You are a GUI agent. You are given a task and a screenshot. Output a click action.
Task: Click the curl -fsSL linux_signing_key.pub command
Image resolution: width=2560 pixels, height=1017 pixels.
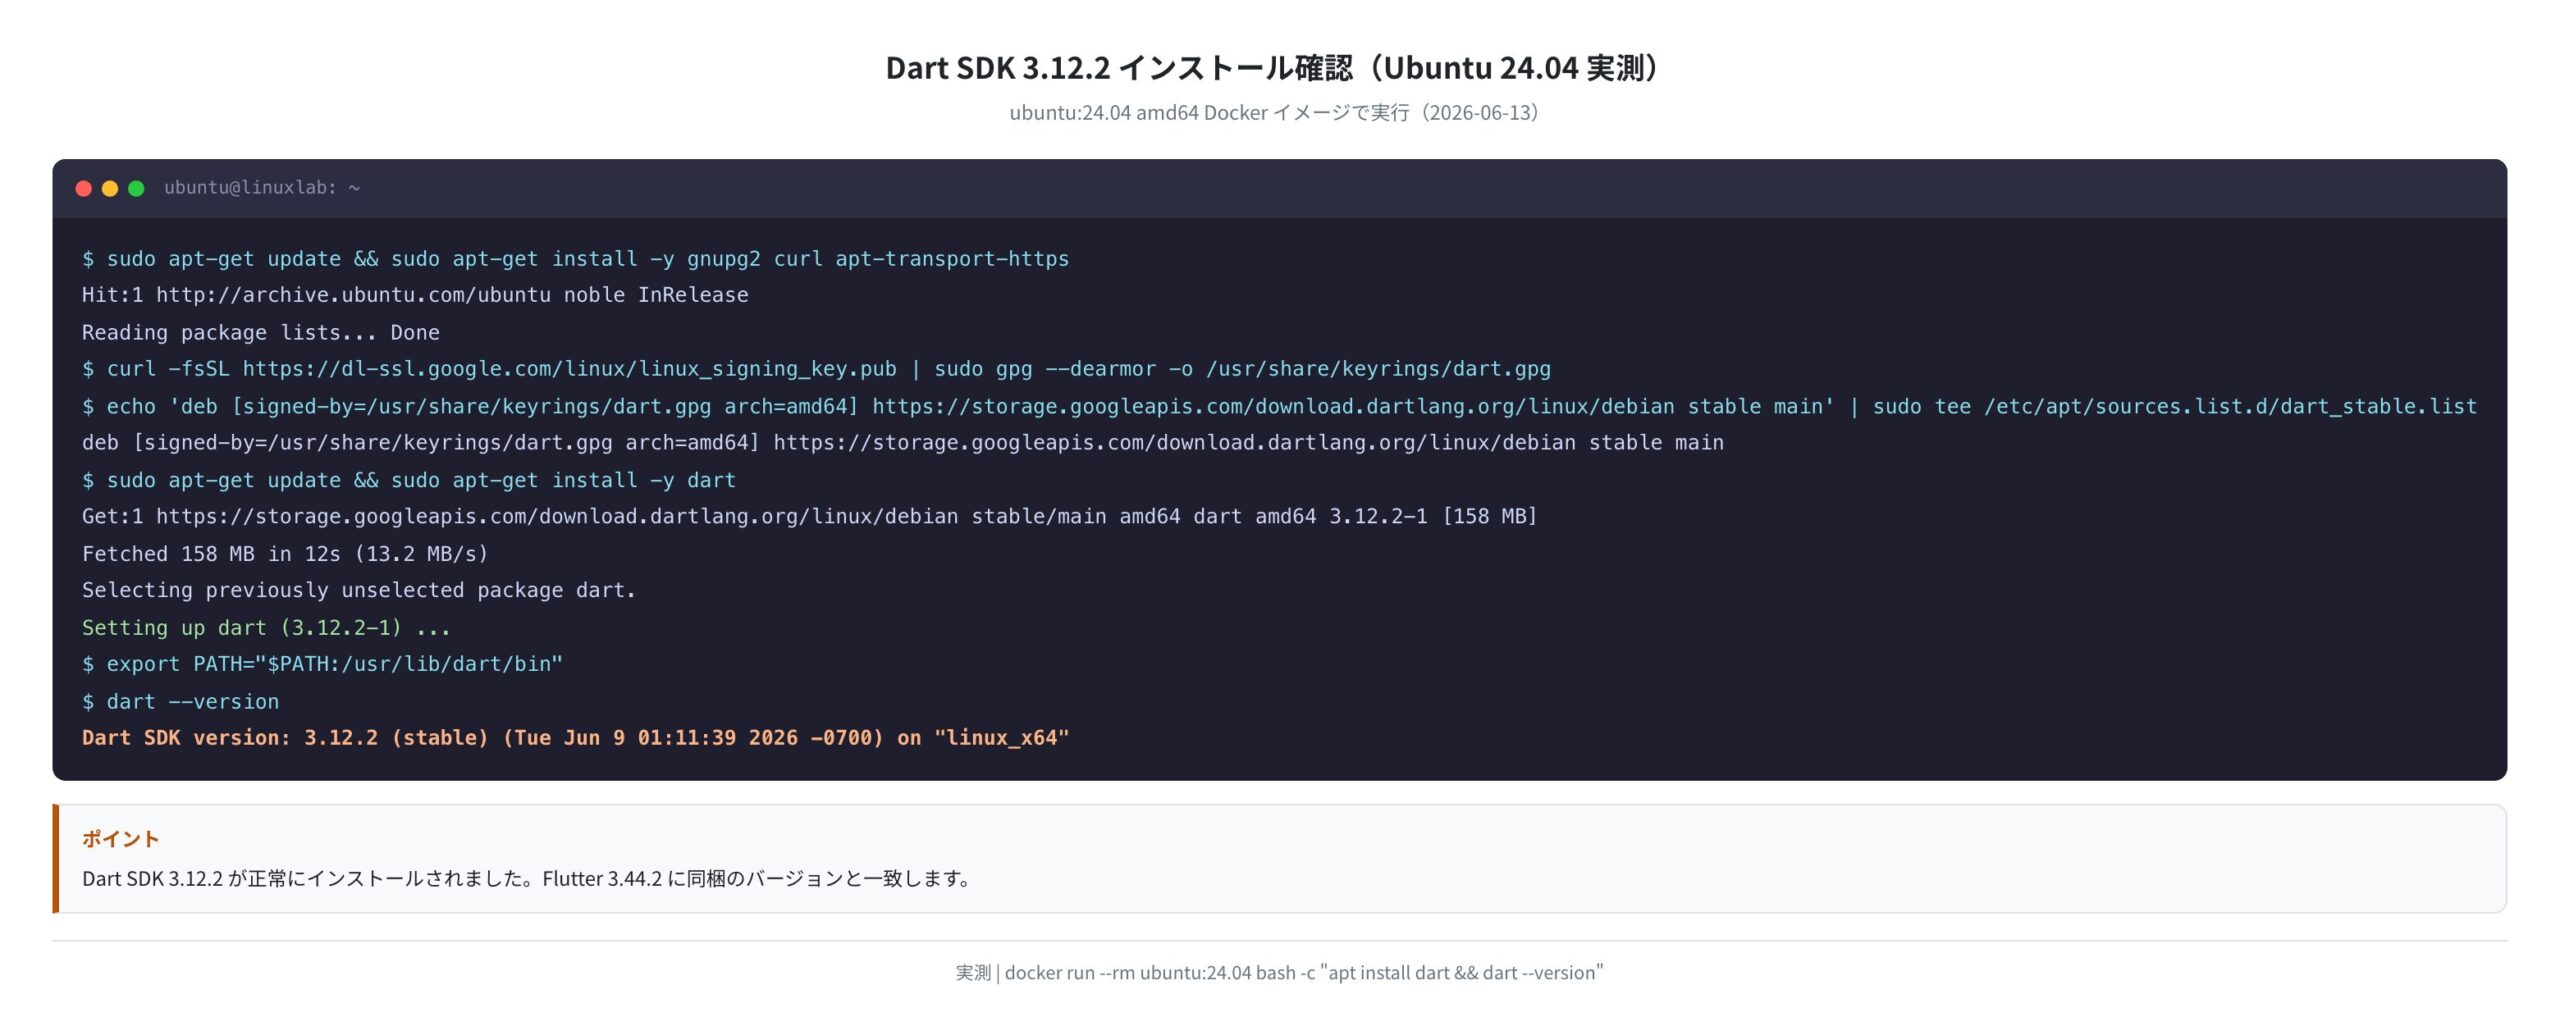tap(816, 369)
